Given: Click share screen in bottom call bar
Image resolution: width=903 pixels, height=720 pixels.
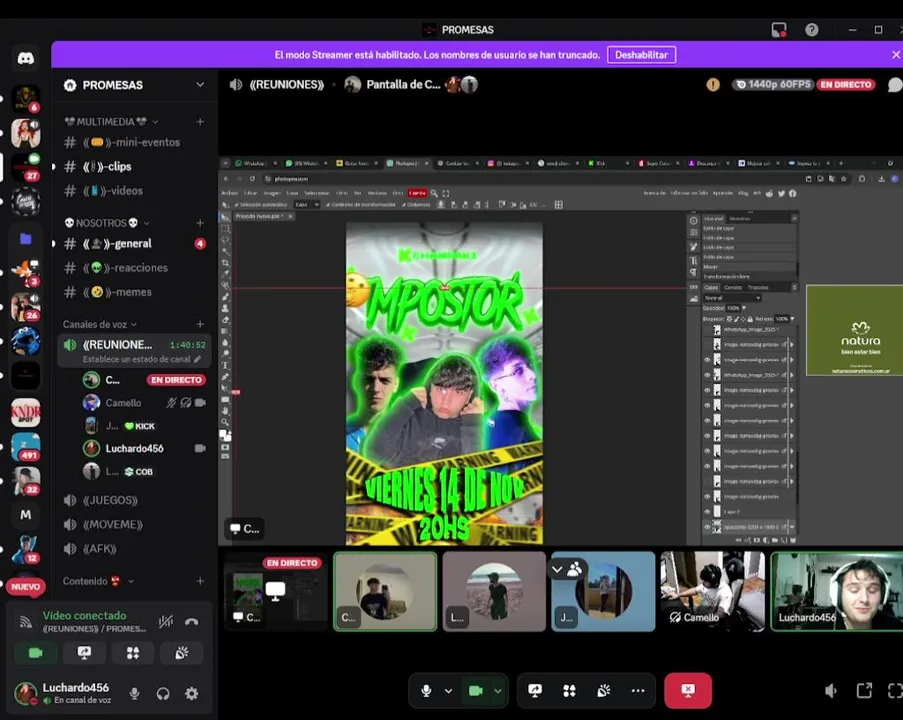Looking at the screenshot, I should coord(535,690).
